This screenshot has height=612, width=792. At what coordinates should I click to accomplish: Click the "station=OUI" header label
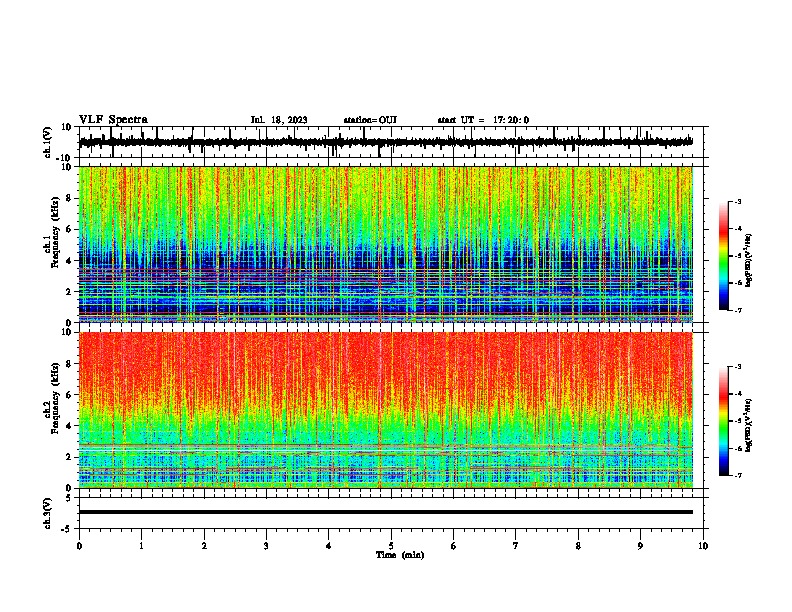pyautogui.click(x=370, y=120)
